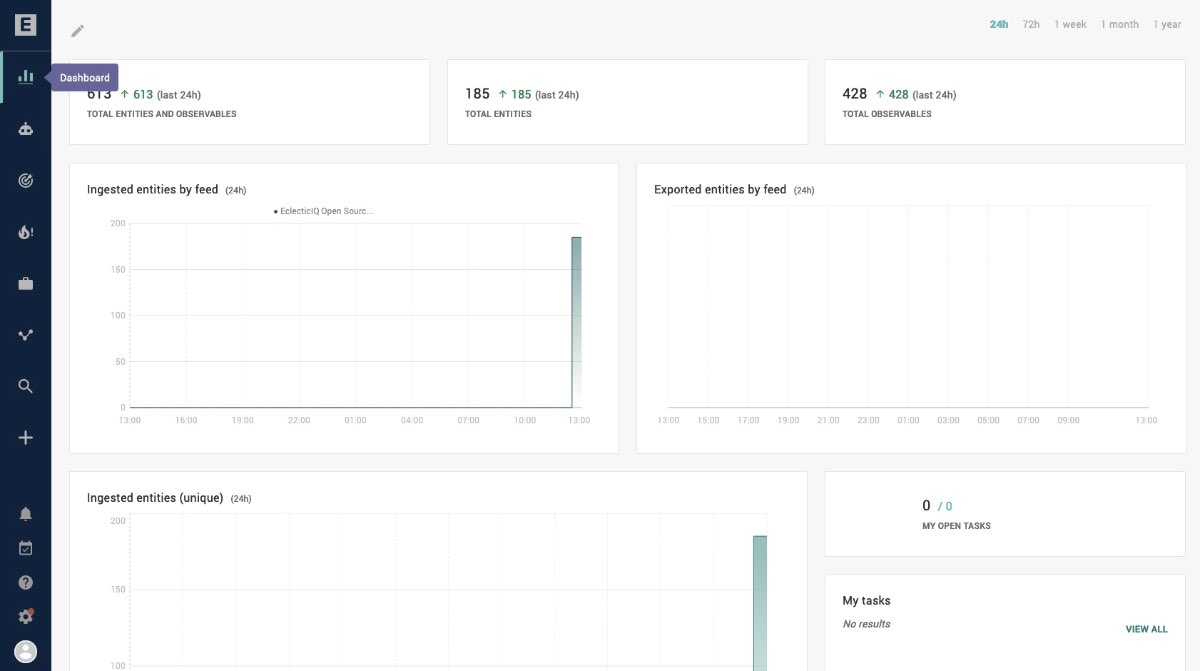Open notifications bell icon
1200x671 pixels.
click(26, 514)
